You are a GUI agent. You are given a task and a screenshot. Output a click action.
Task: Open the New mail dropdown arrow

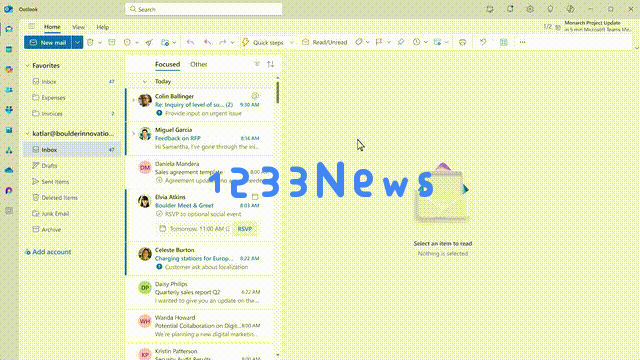click(77, 42)
